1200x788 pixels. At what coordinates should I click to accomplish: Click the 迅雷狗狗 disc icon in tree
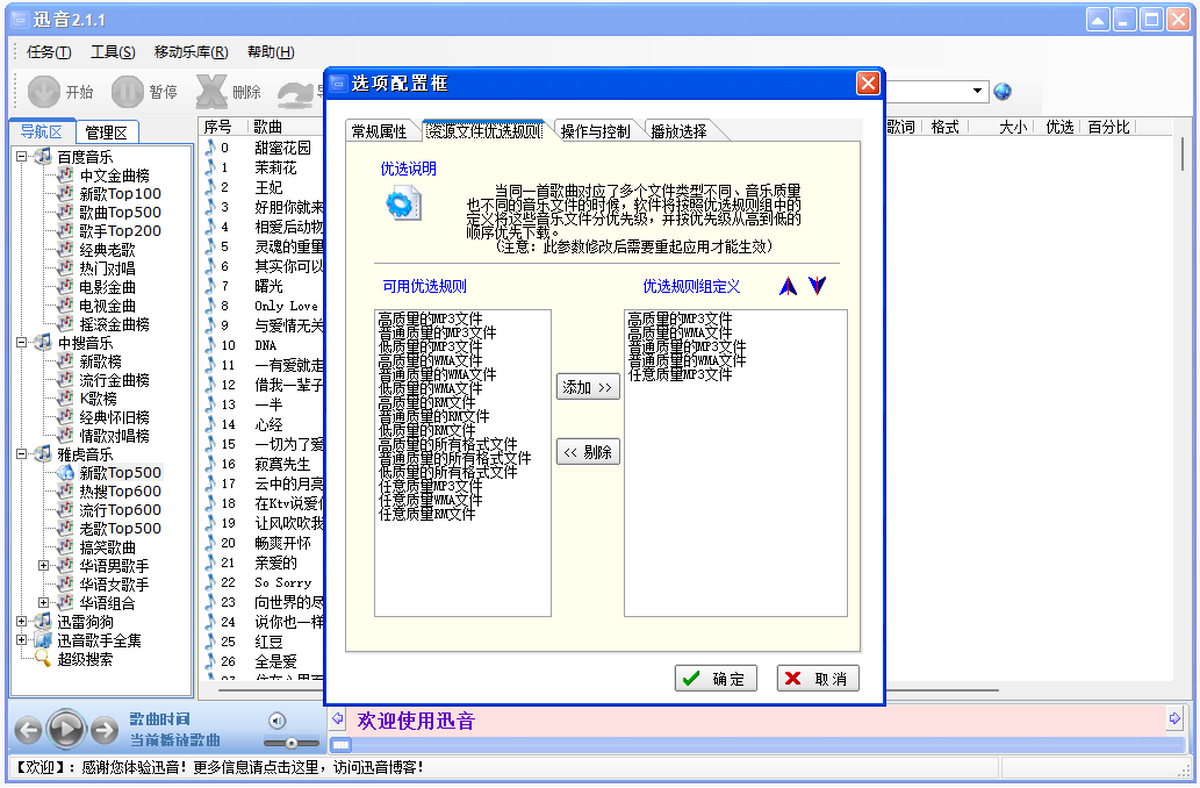click(42, 622)
